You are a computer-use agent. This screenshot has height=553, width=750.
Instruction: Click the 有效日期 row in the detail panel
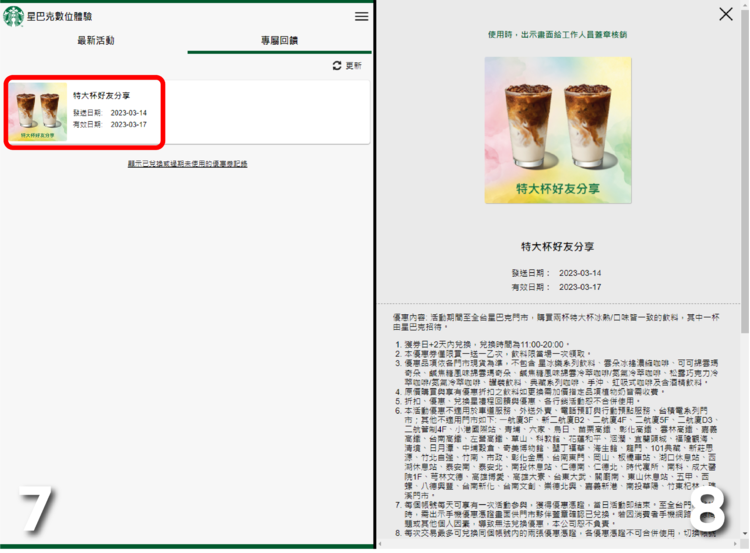pyautogui.click(x=558, y=286)
